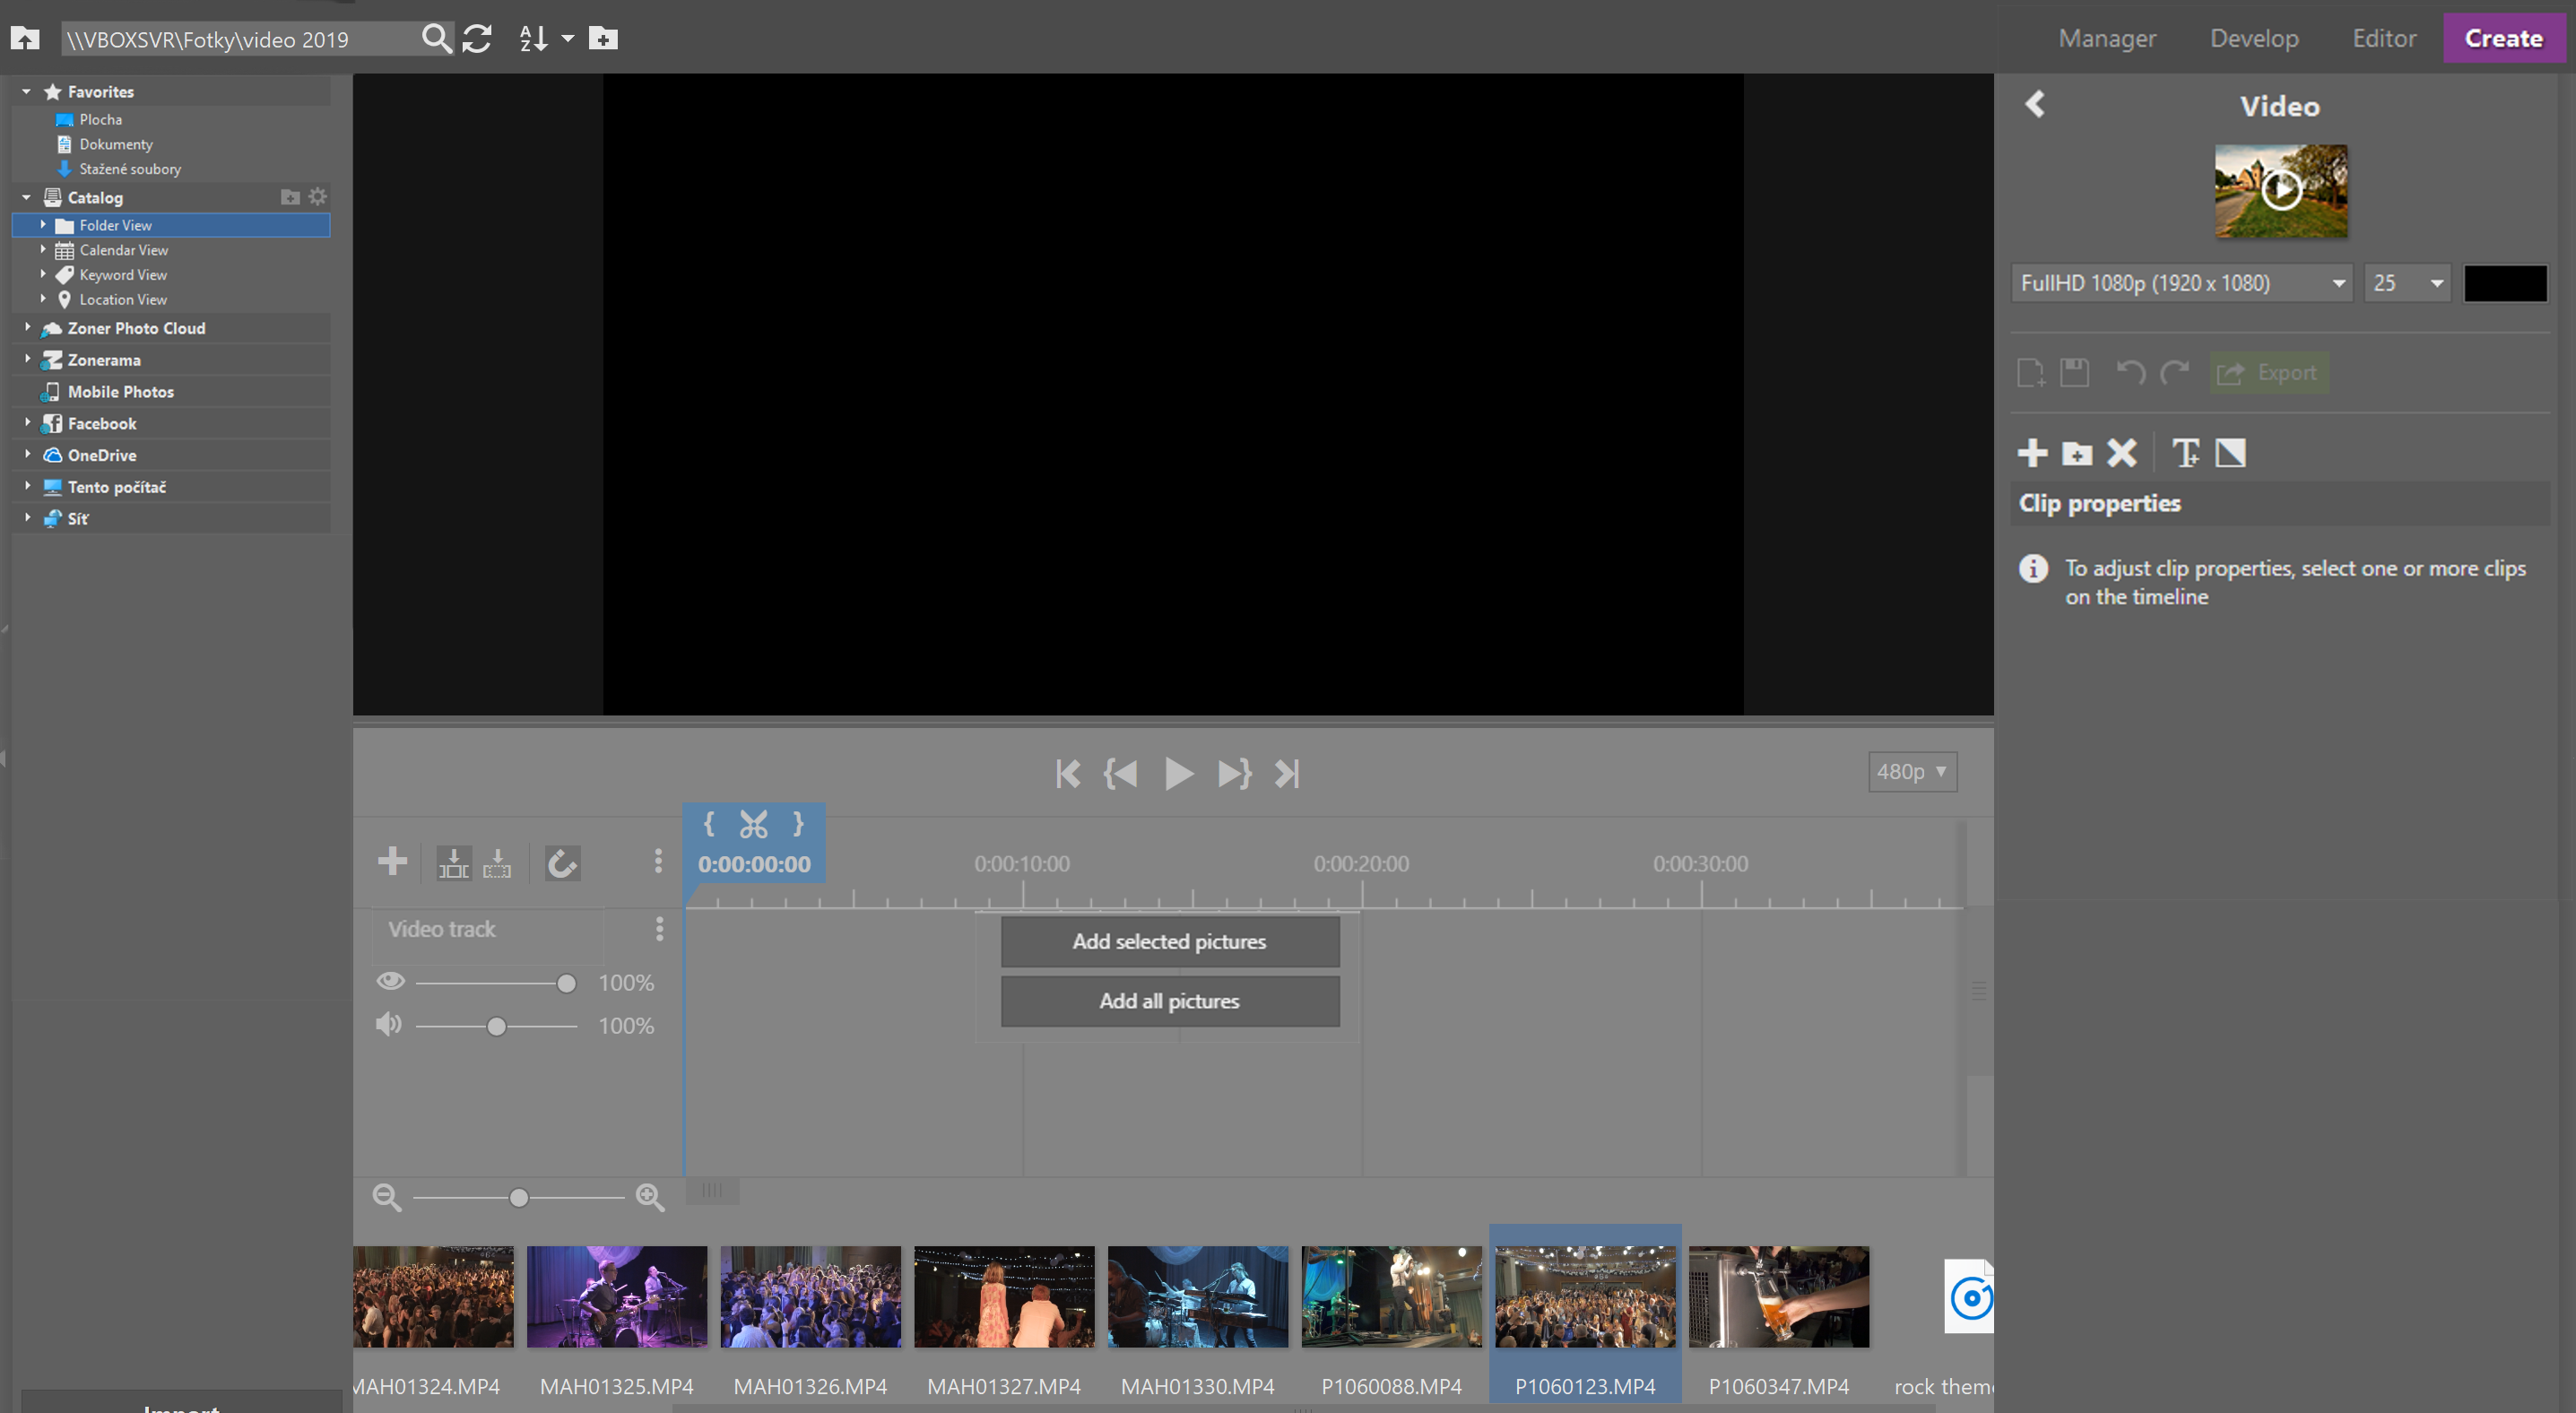The width and height of the screenshot is (2576, 1413).
Task: Add a new track with timeline plus icon
Action: click(x=392, y=861)
